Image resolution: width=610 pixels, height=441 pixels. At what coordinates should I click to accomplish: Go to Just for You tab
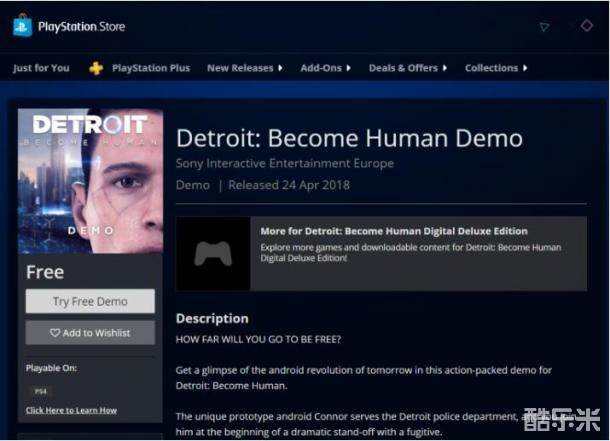(41, 68)
